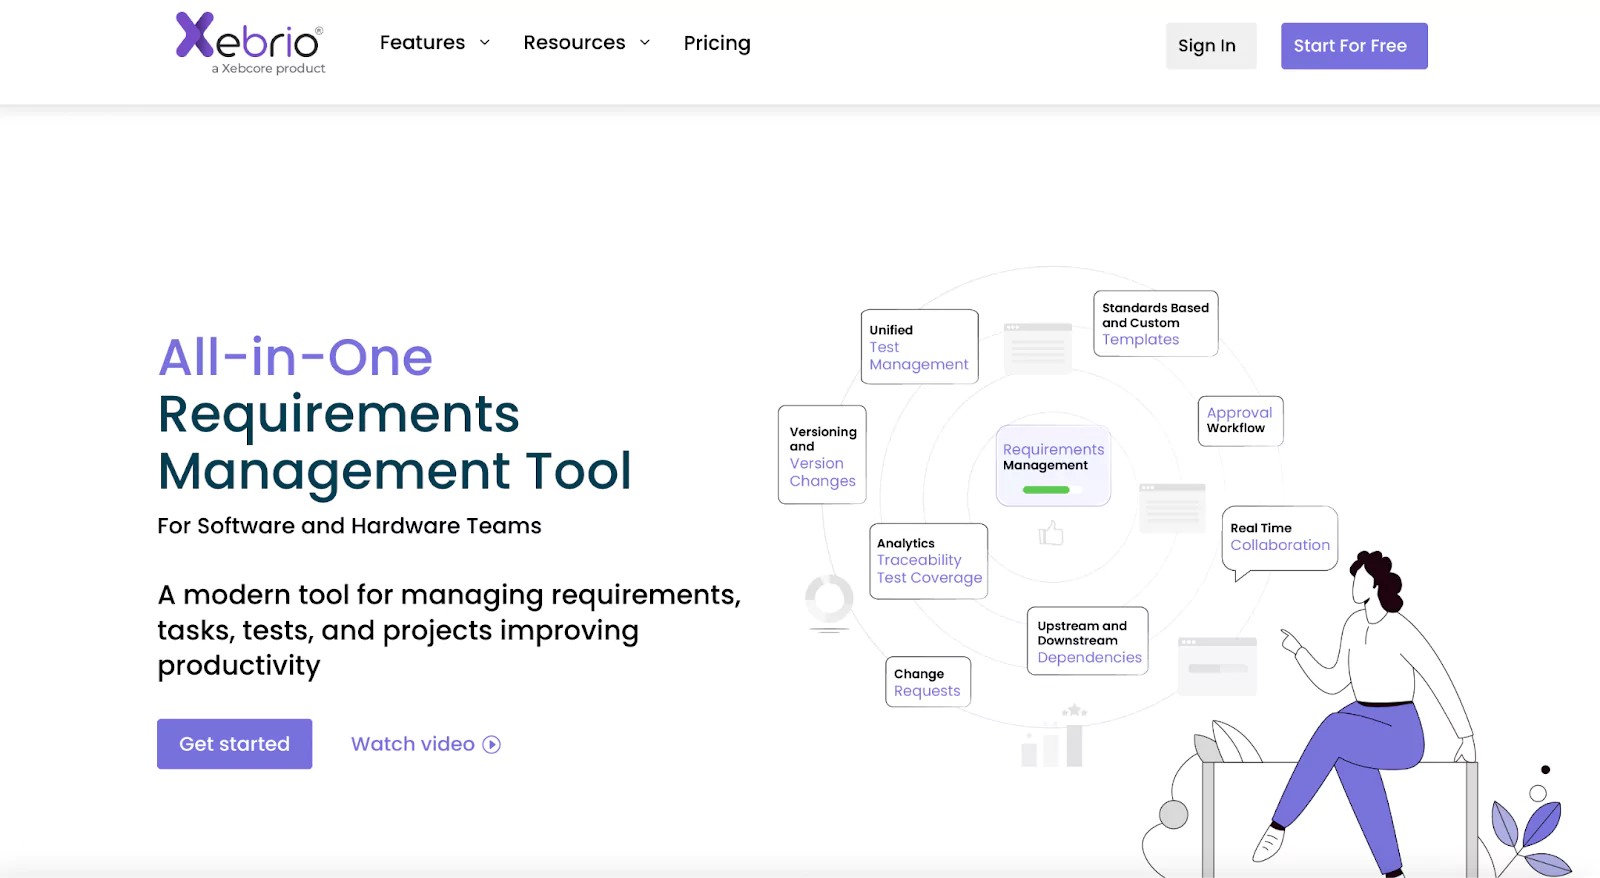
Task: Open the Watch video link
Action: click(412, 744)
